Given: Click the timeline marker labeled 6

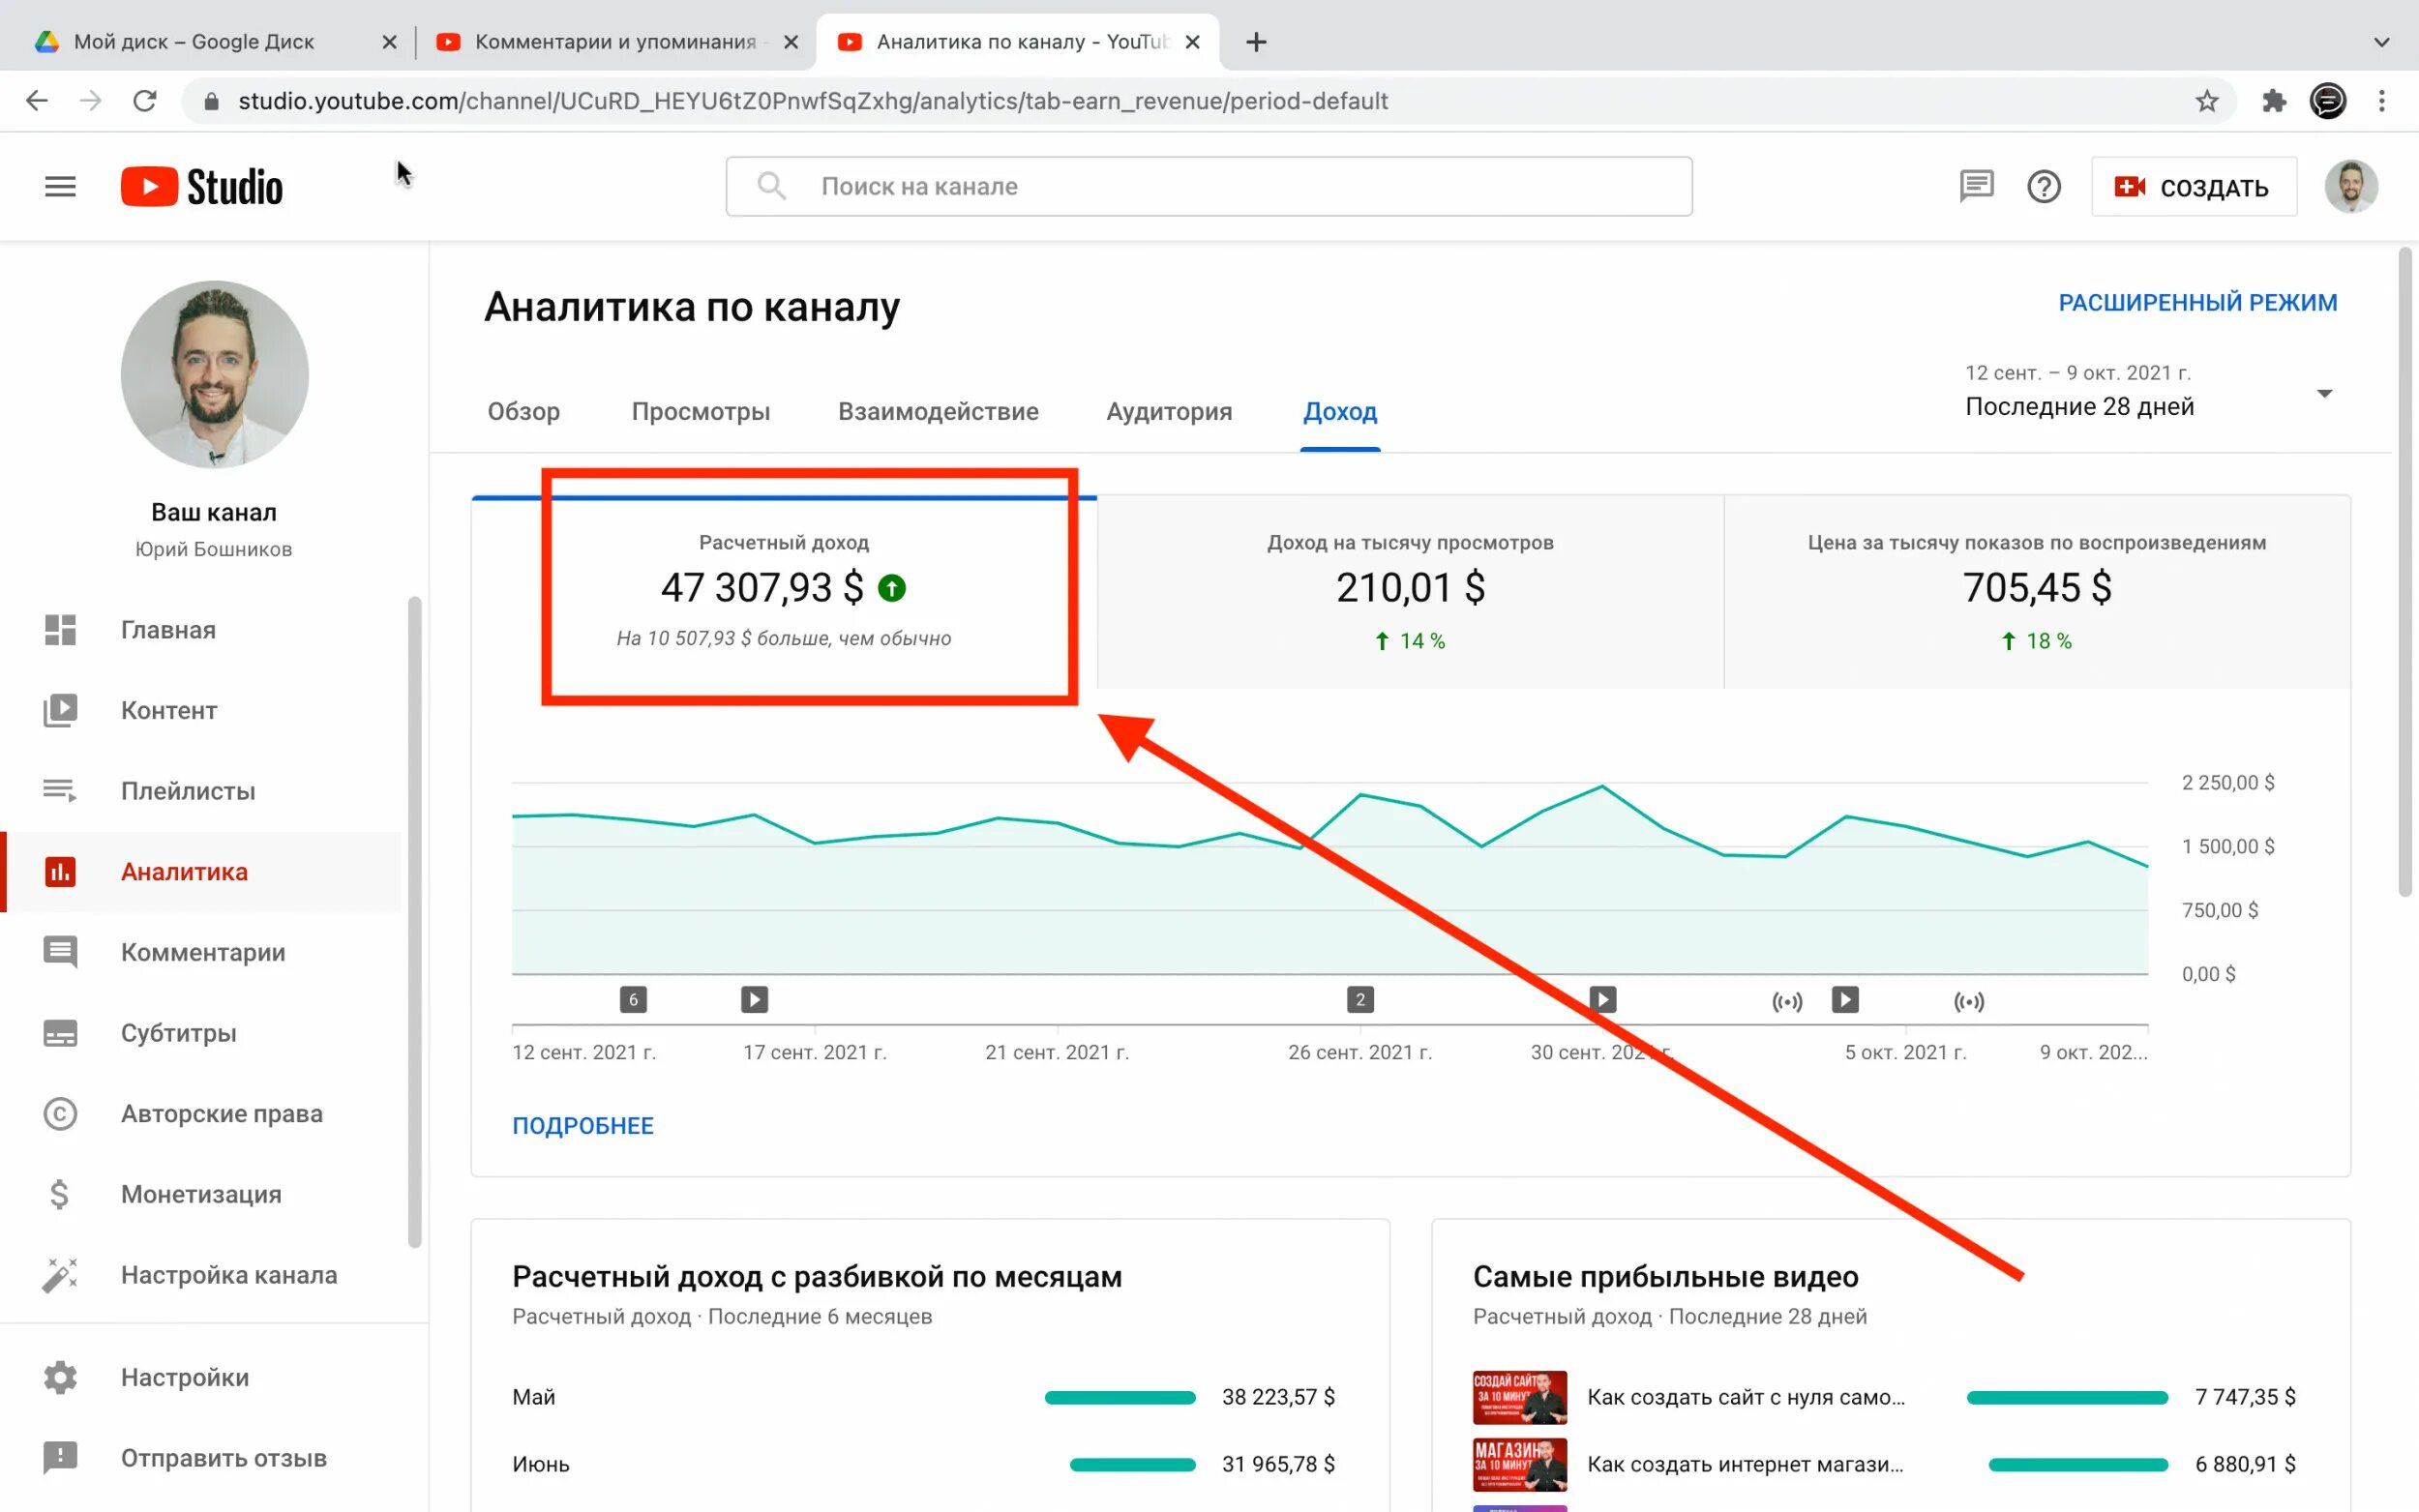Looking at the screenshot, I should click(x=633, y=999).
